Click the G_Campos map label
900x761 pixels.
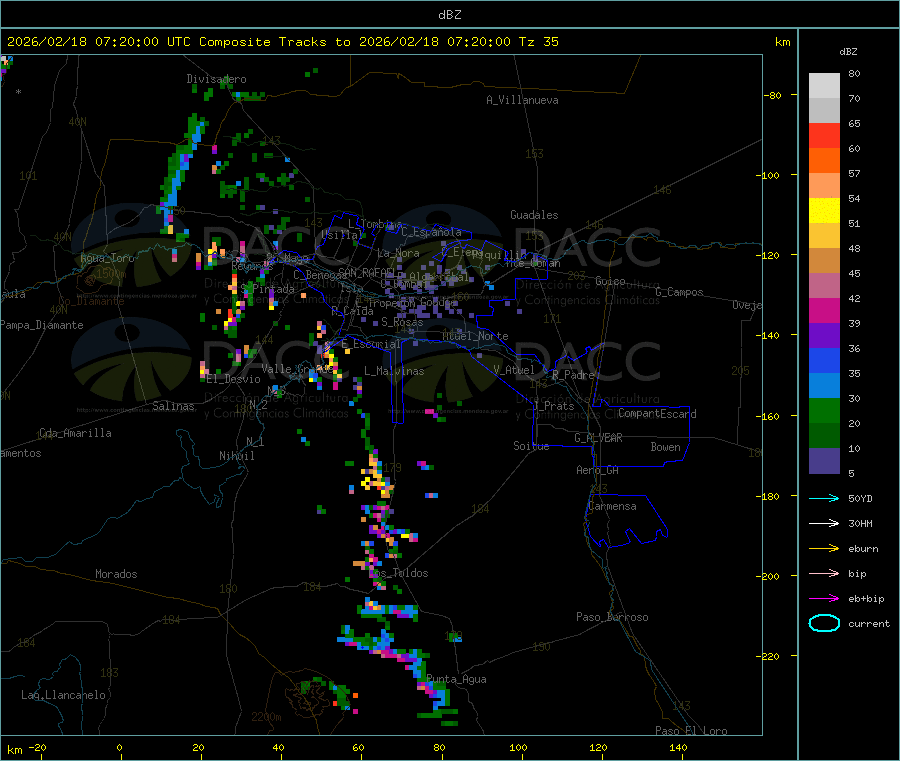tap(679, 292)
